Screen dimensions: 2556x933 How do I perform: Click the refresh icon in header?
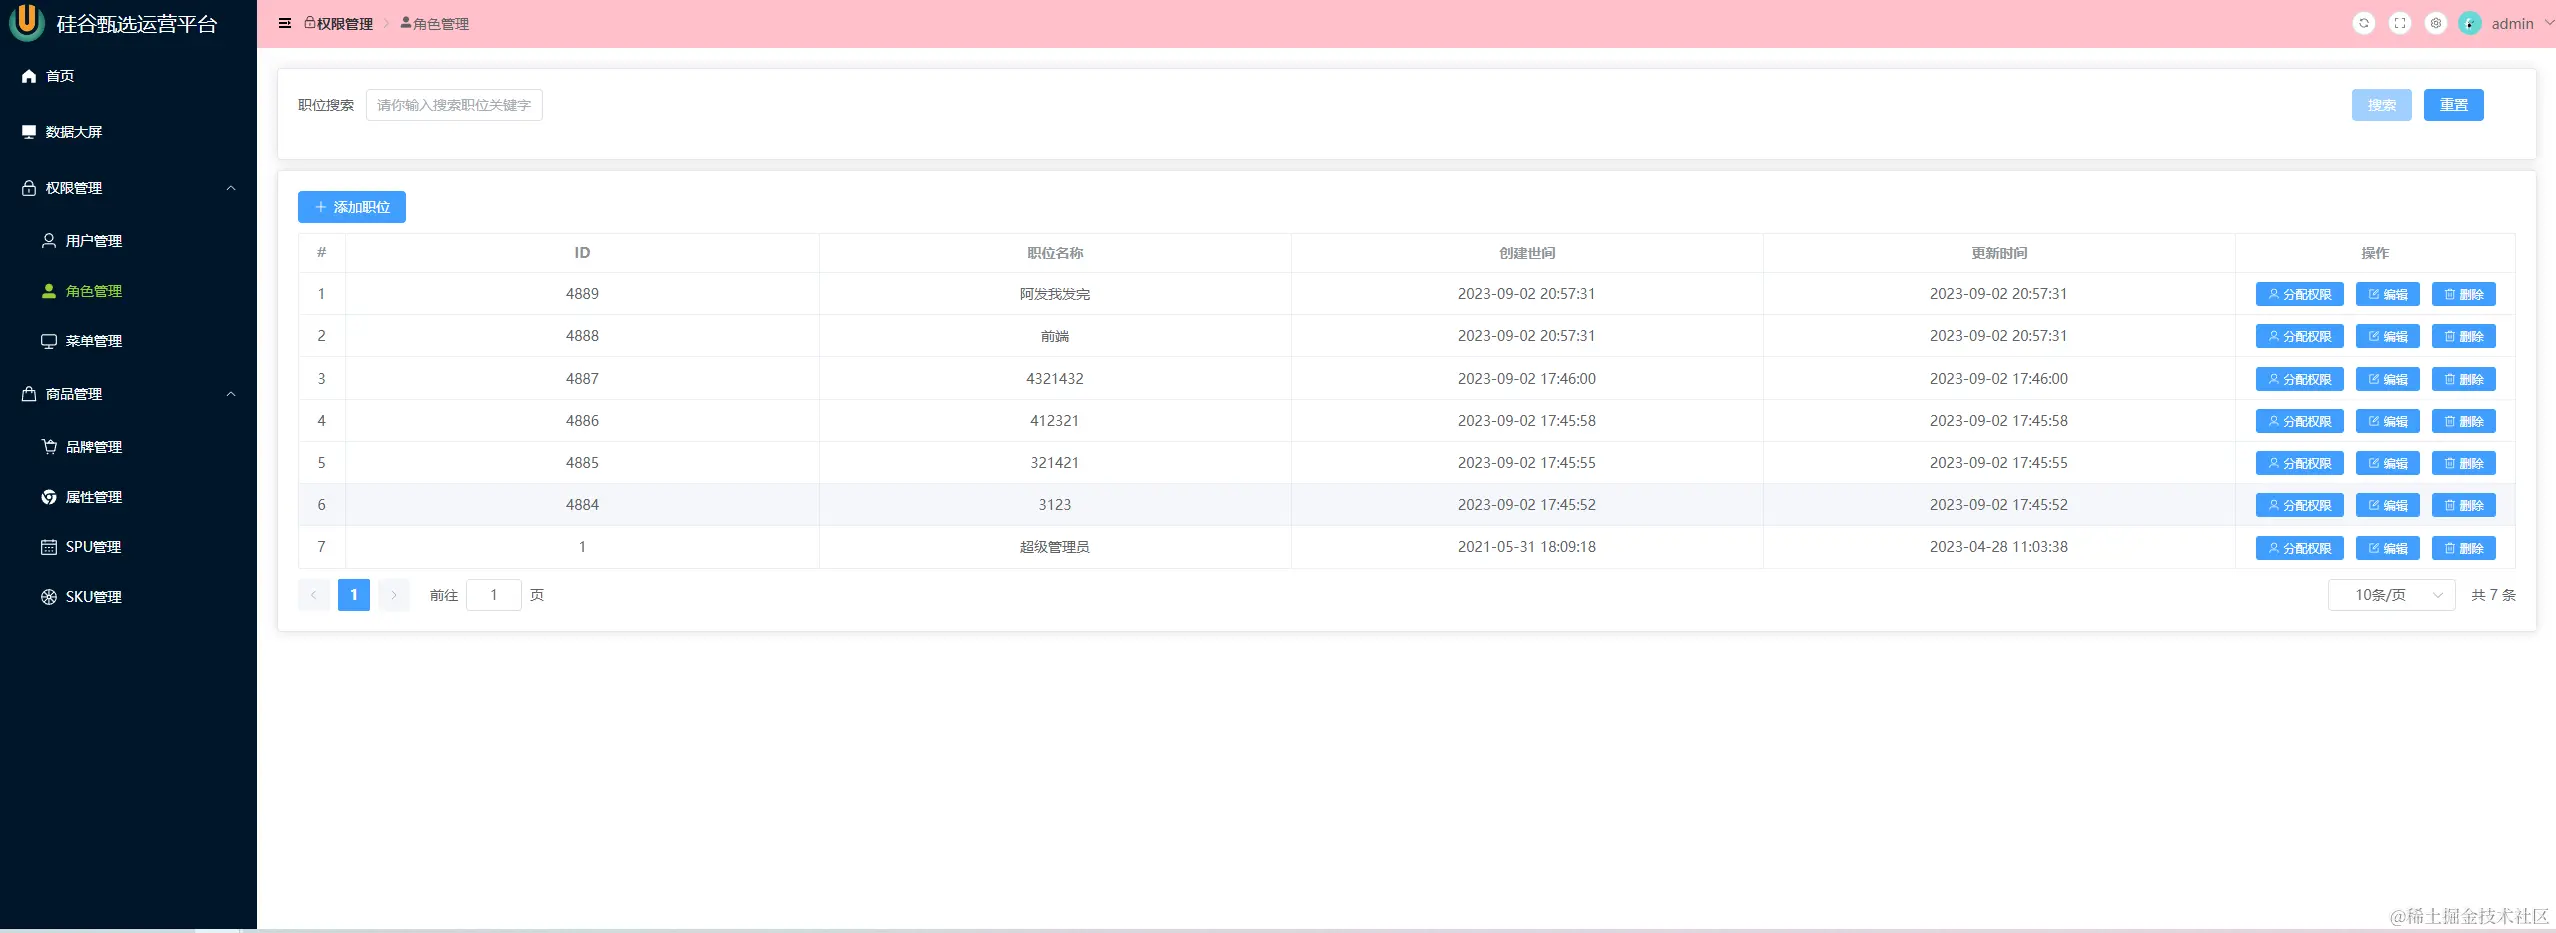[2364, 23]
